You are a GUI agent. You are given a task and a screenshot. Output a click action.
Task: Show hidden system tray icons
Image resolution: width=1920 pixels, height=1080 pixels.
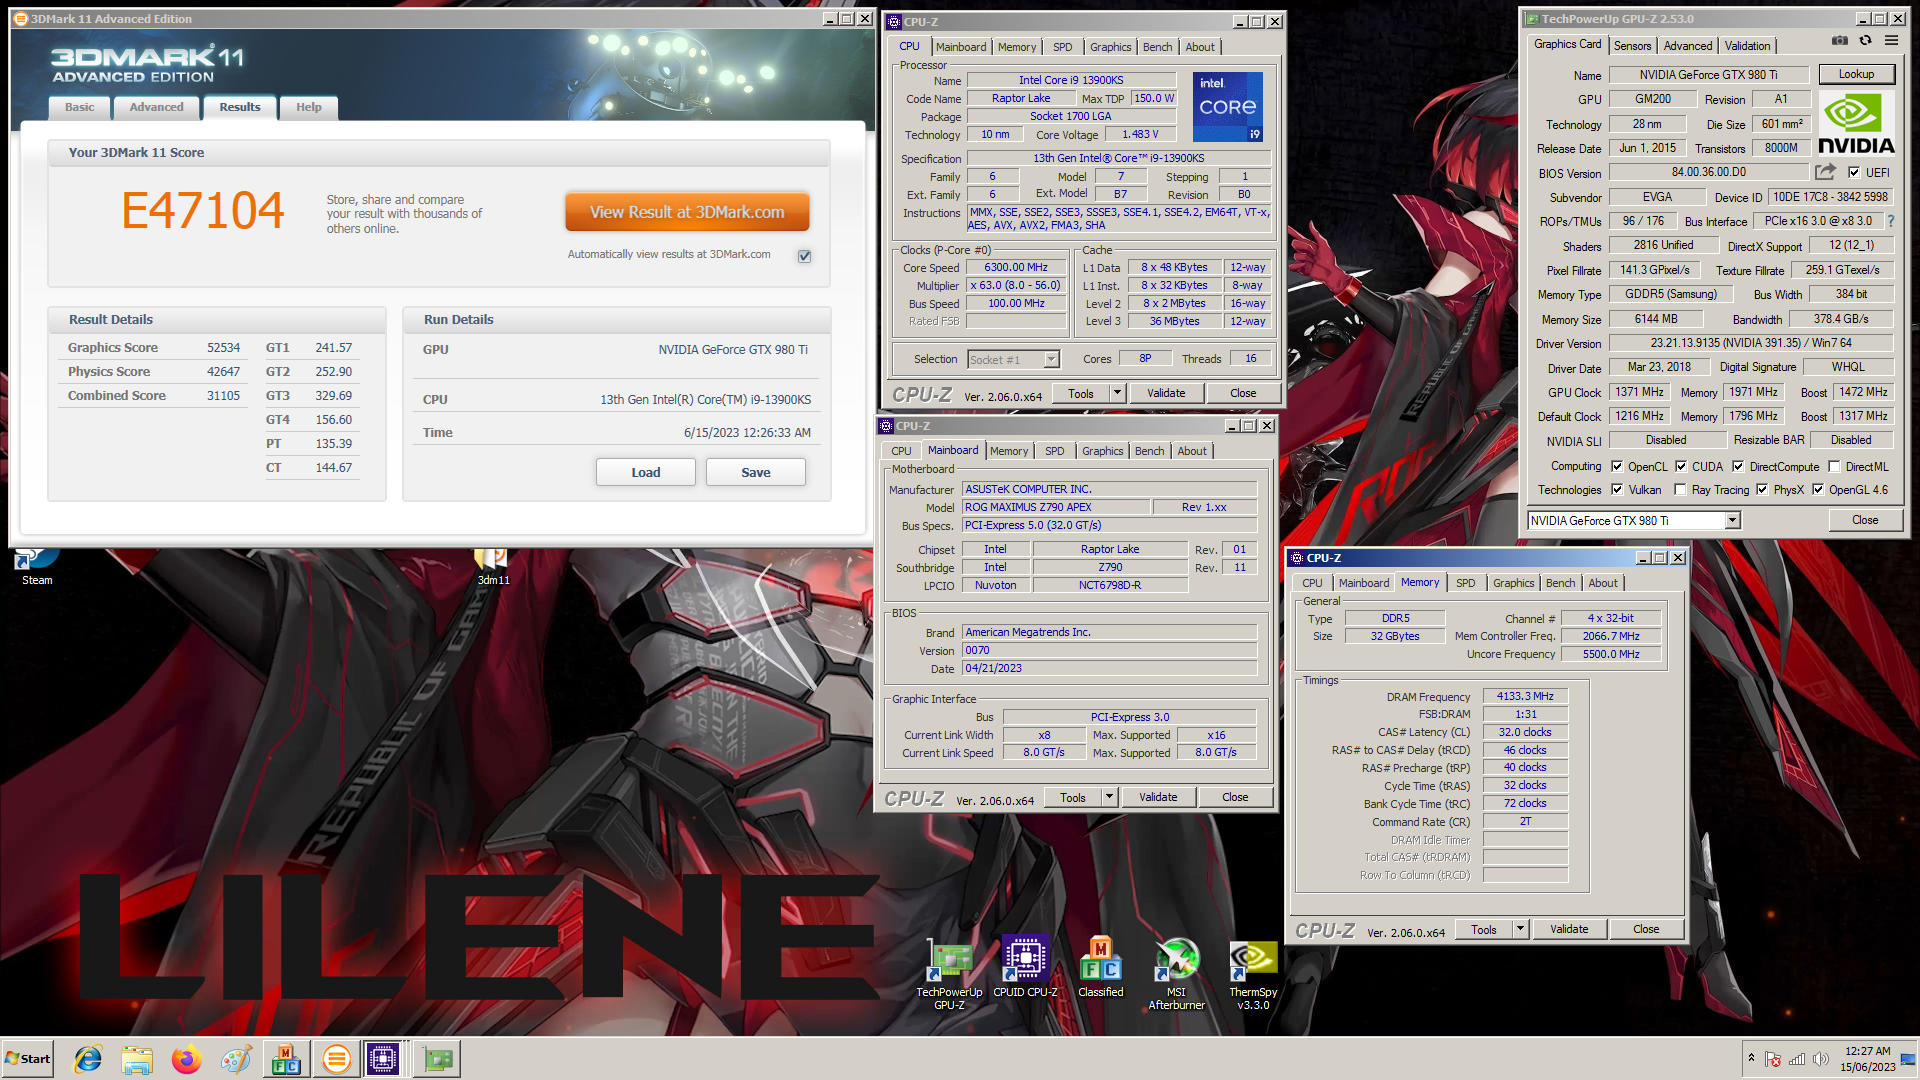(1751, 1058)
